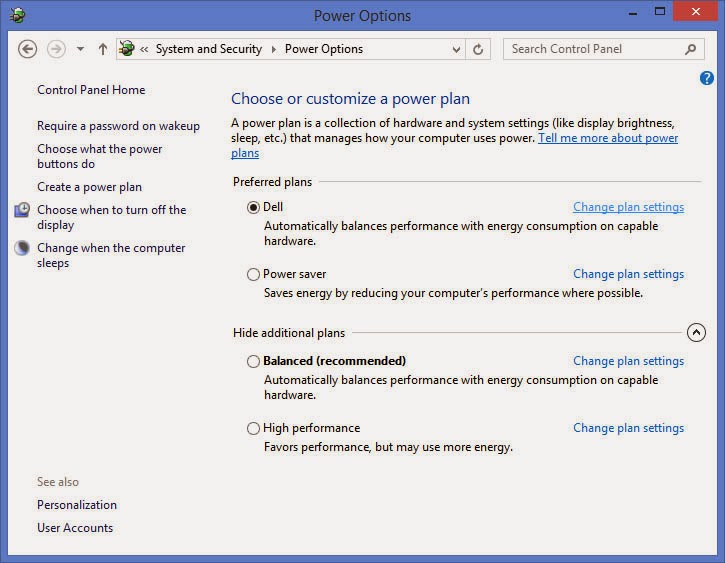Click the turn off display monitor icon
The width and height of the screenshot is (725, 563).
click(x=22, y=210)
